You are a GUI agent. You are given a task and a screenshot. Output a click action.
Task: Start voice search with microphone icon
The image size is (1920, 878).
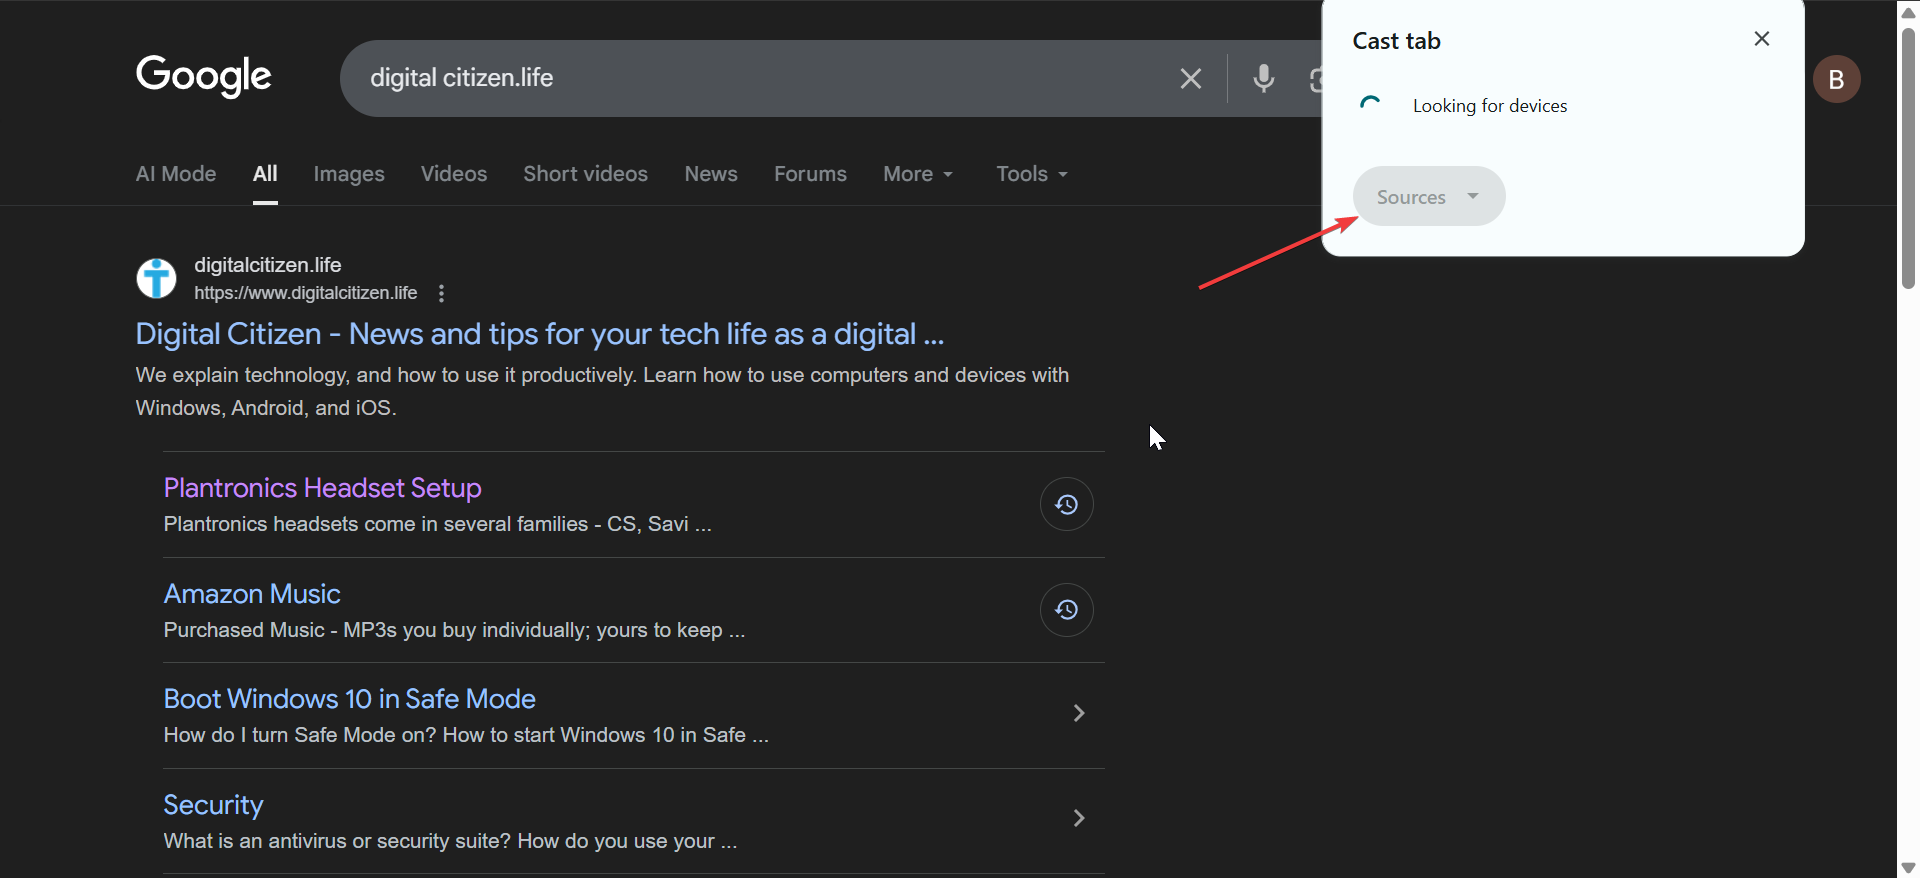tap(1264, 79)
